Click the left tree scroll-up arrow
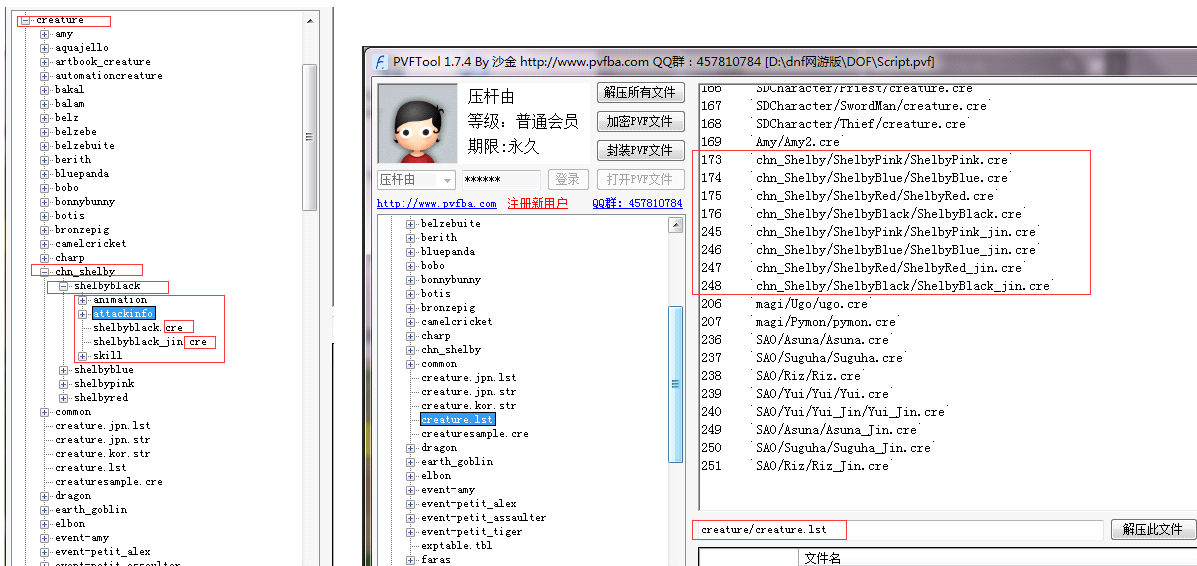The width and height of the screenshot is (1197, 566). click(309, 21)
